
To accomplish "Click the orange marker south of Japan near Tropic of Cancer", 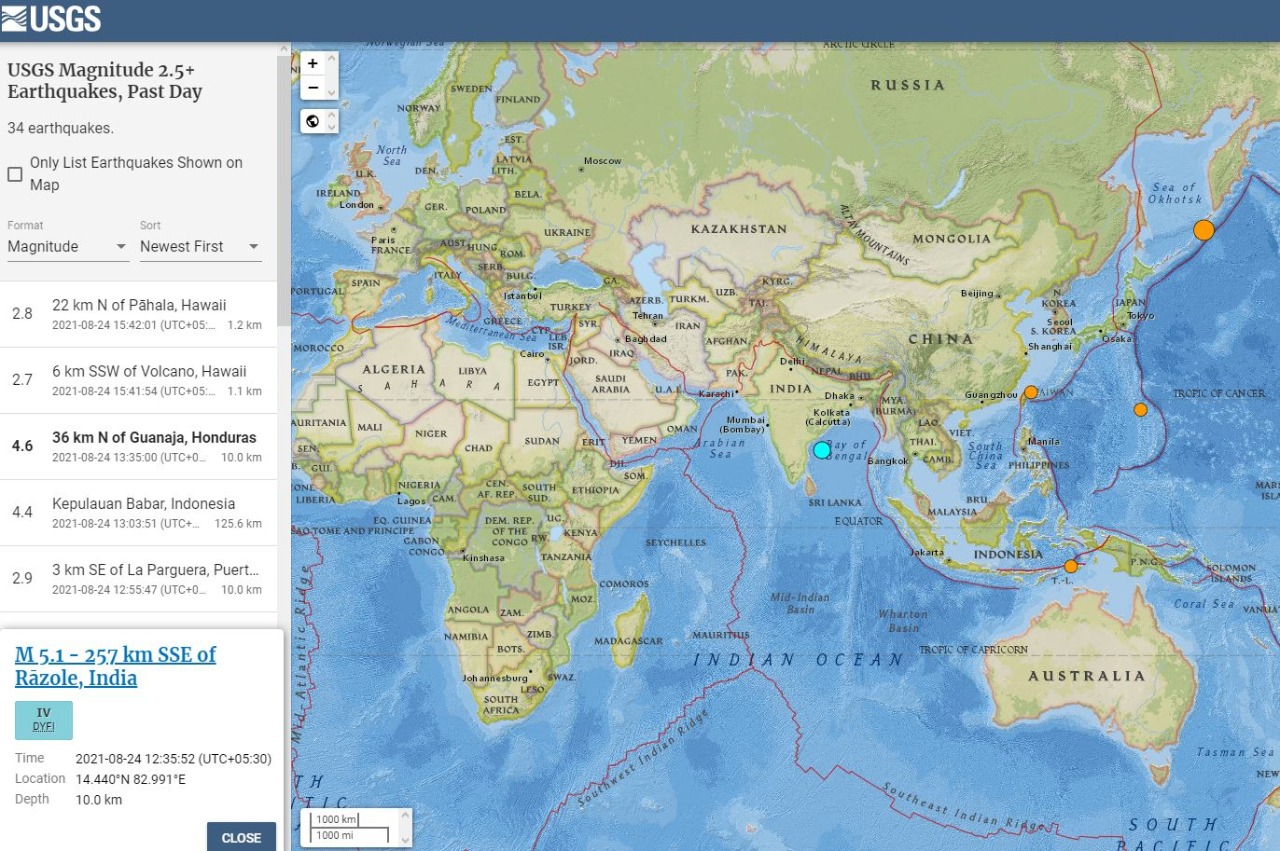I will [x=1140, y=409].
